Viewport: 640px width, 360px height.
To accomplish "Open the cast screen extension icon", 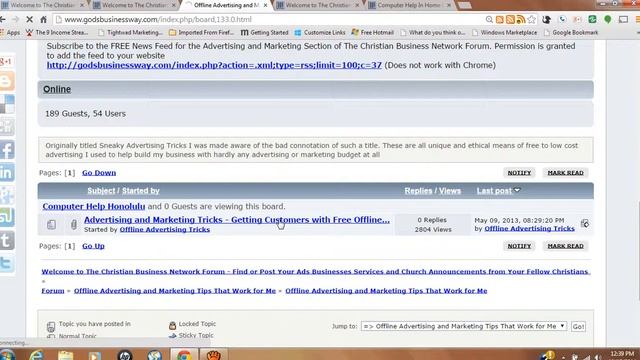I will (623, 19).
